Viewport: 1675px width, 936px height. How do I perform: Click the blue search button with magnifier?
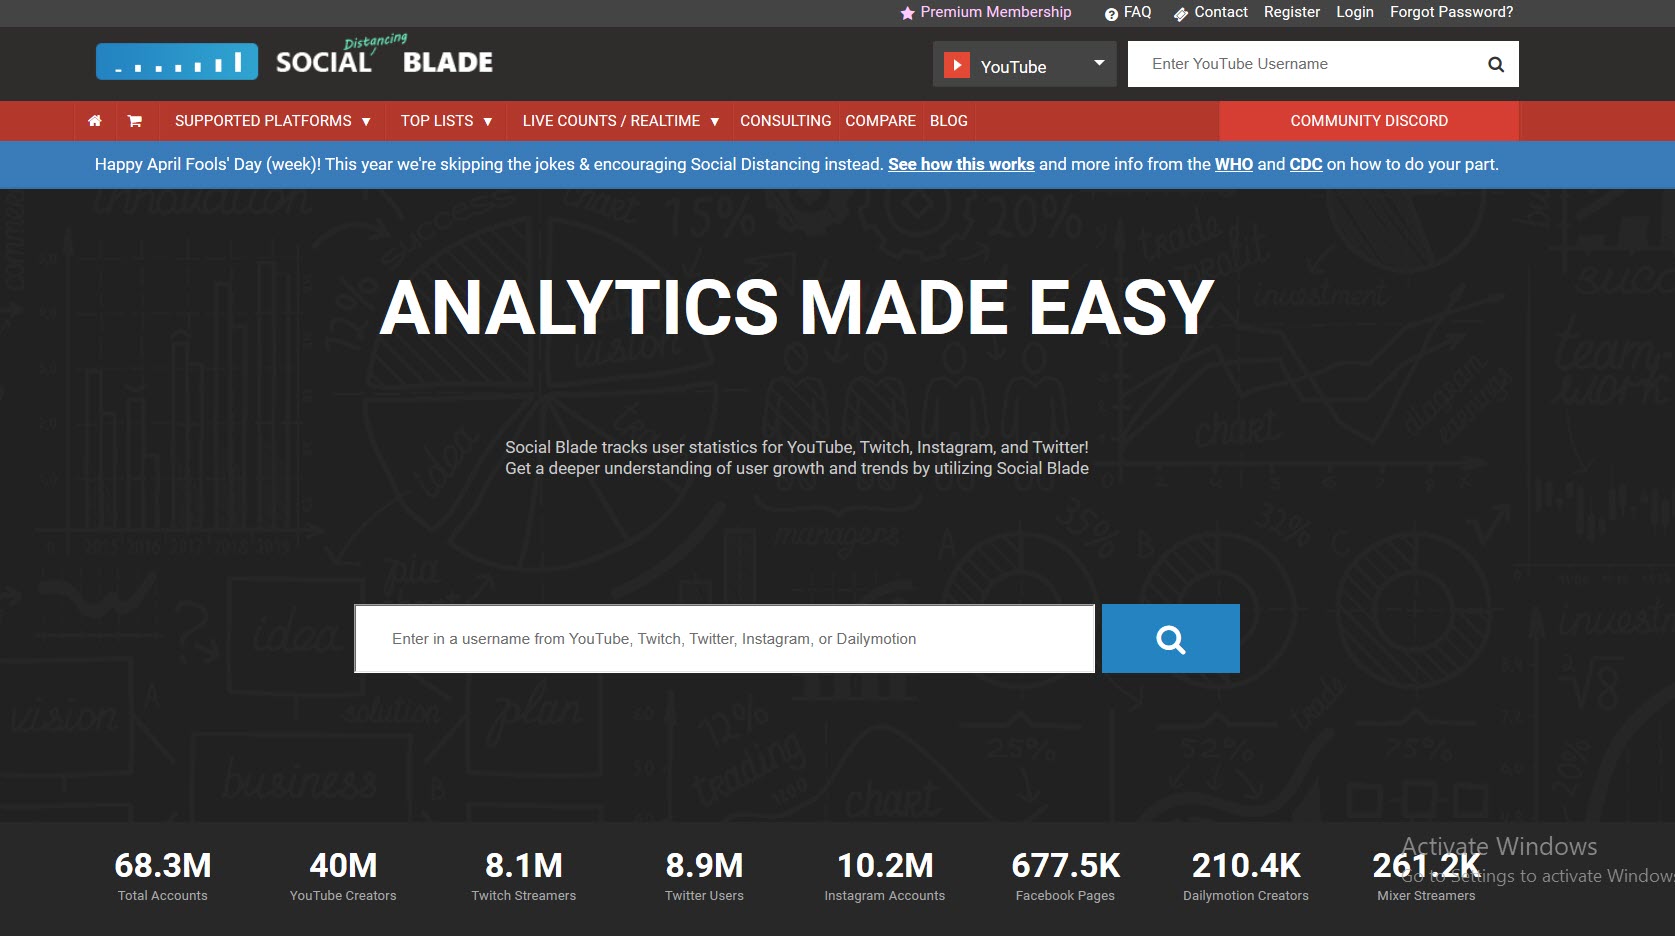1171,638
